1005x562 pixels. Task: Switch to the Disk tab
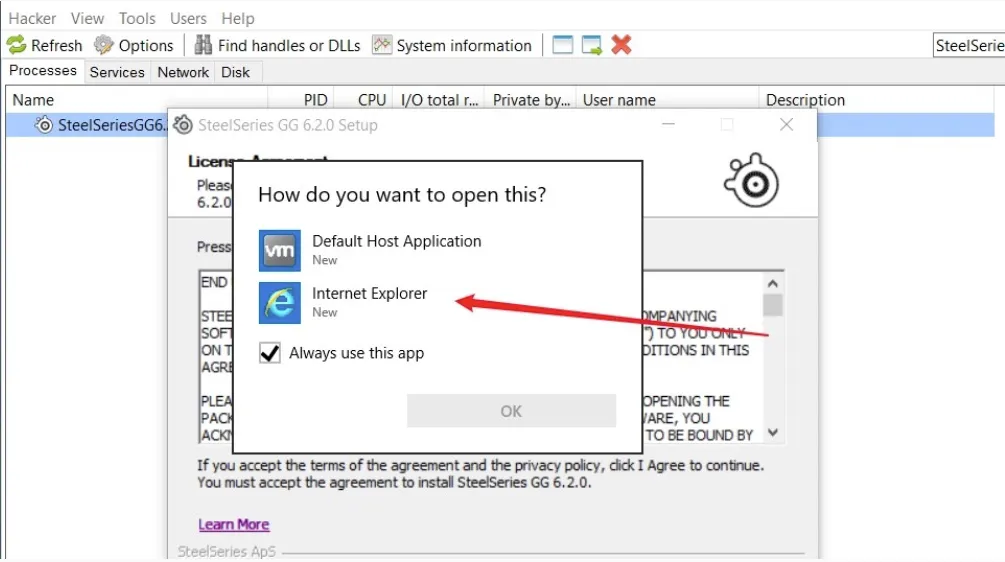click(235, 72)
